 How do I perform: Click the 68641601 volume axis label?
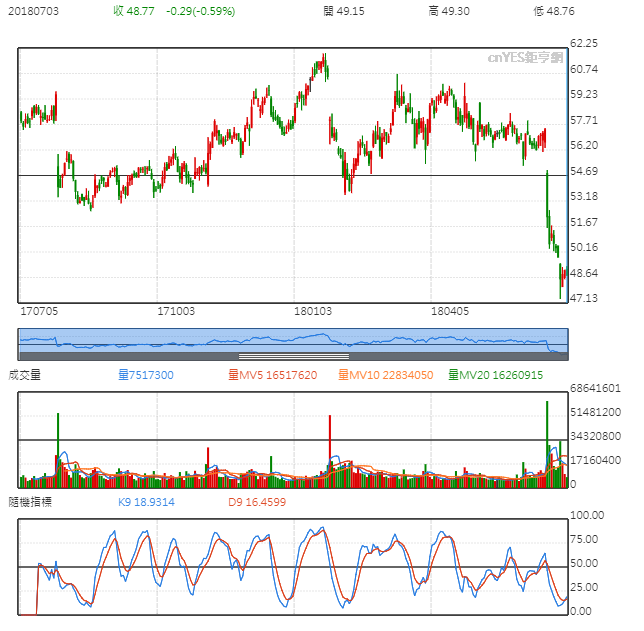click(595, 388)
